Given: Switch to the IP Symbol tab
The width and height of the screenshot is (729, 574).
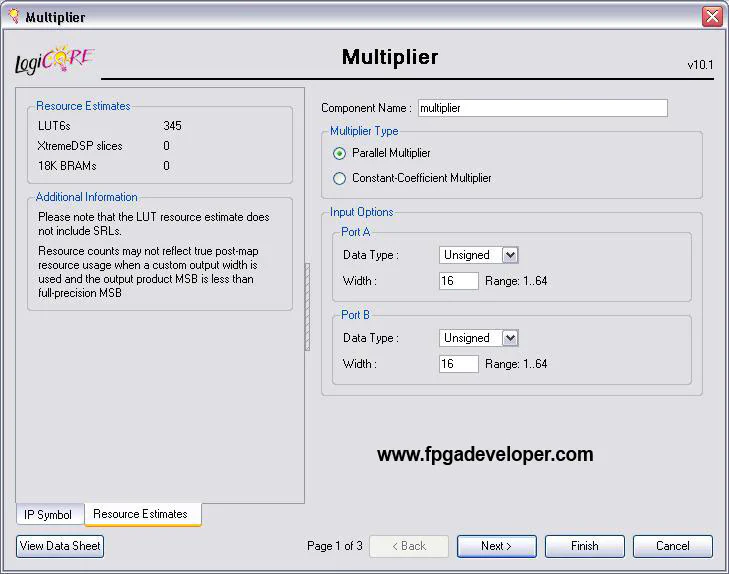Looking at the screenshot, I should [x=48, y=515].
